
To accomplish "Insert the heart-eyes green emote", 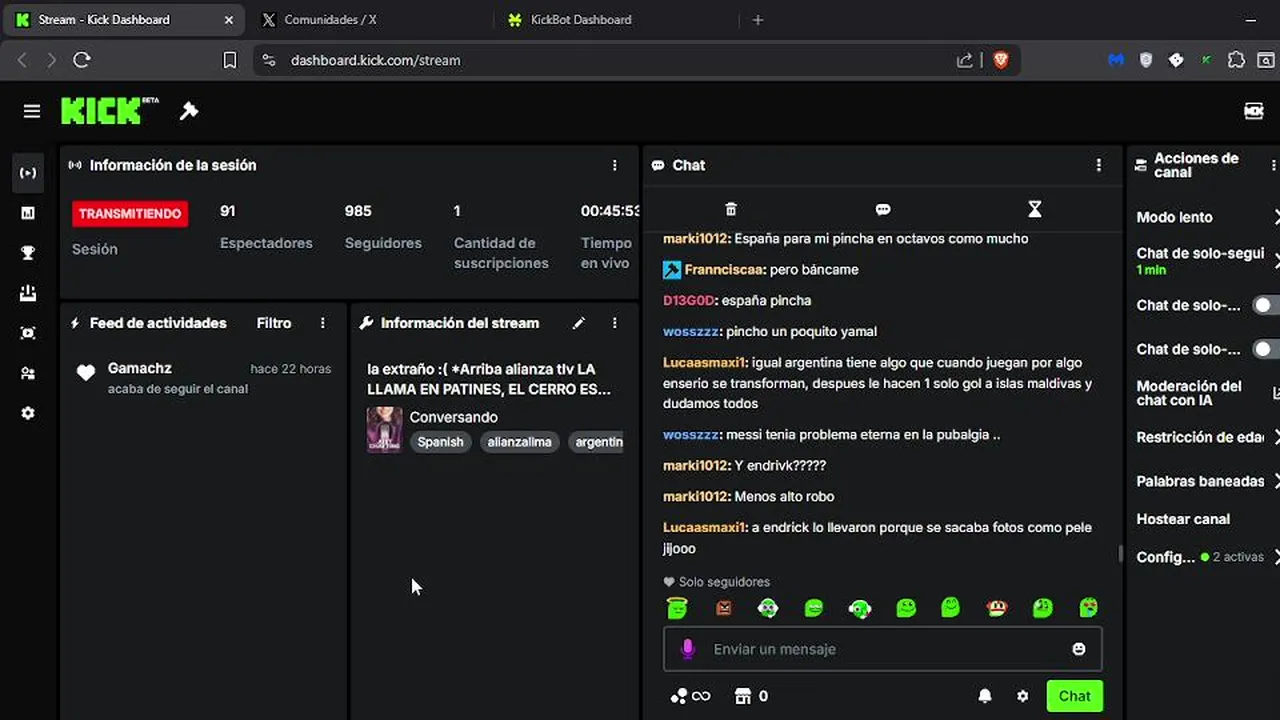I will click(1088, 607).
